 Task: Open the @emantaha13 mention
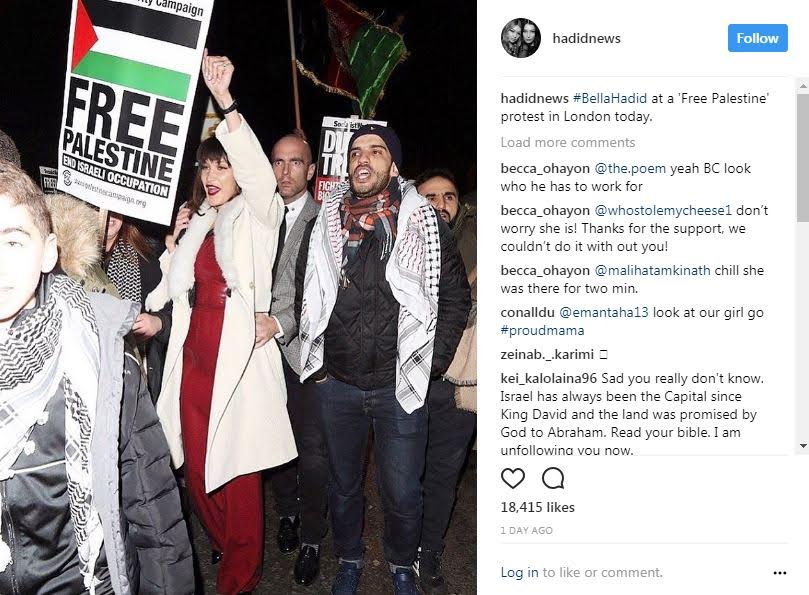coord(604,312)
